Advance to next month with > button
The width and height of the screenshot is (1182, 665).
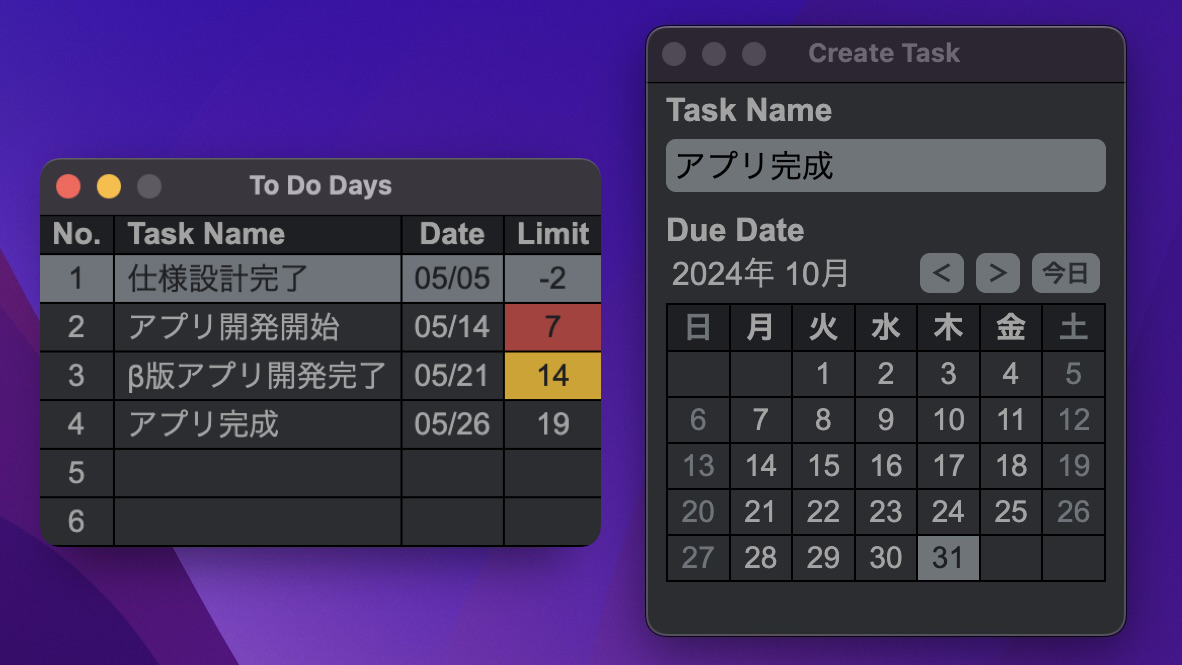[997, 273]
